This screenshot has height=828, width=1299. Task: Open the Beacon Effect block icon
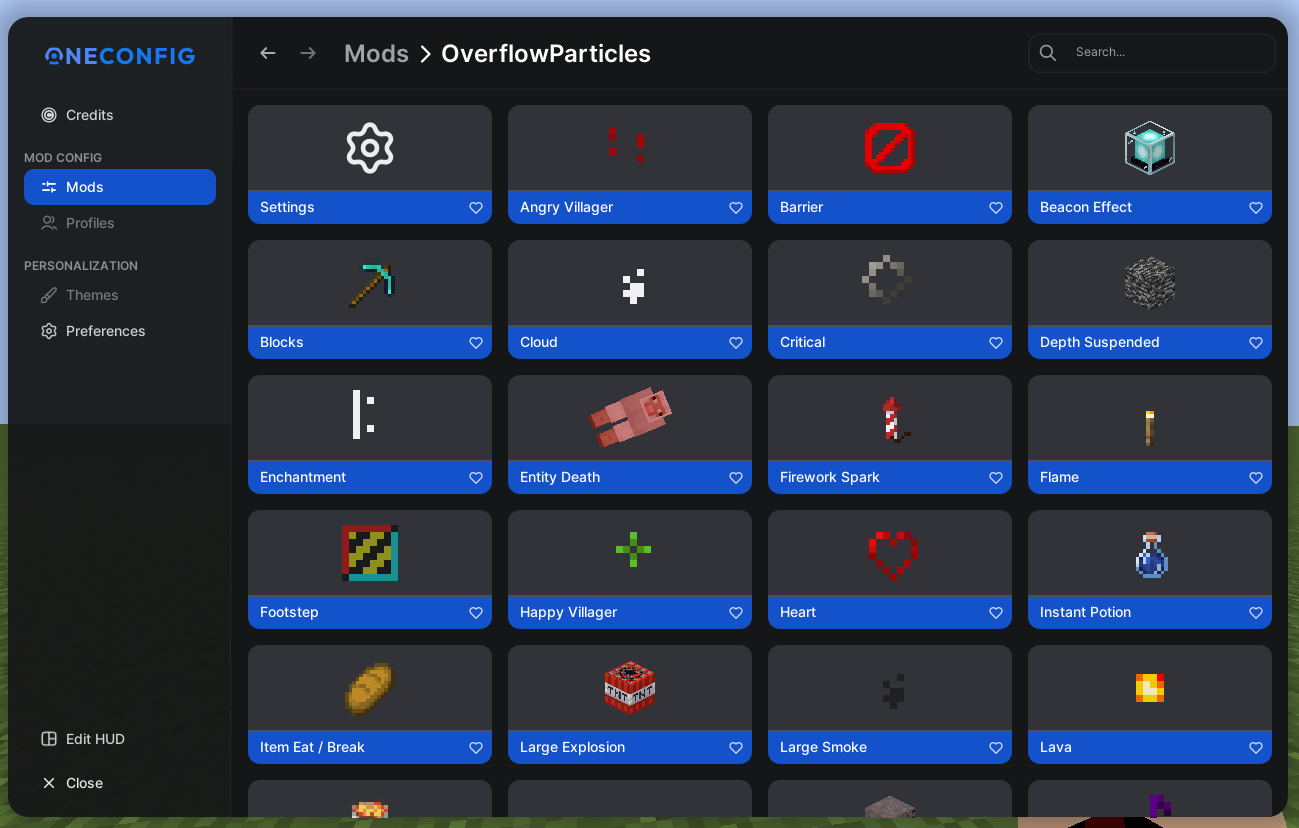point(1150,148)
